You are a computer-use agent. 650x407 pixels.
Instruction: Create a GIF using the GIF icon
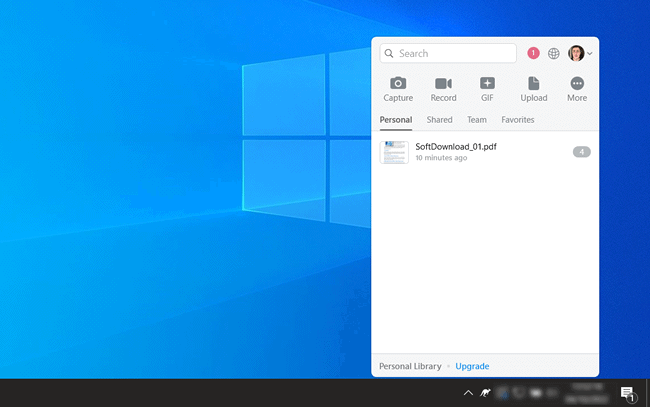pyautogui.click(x=487, y=84)
